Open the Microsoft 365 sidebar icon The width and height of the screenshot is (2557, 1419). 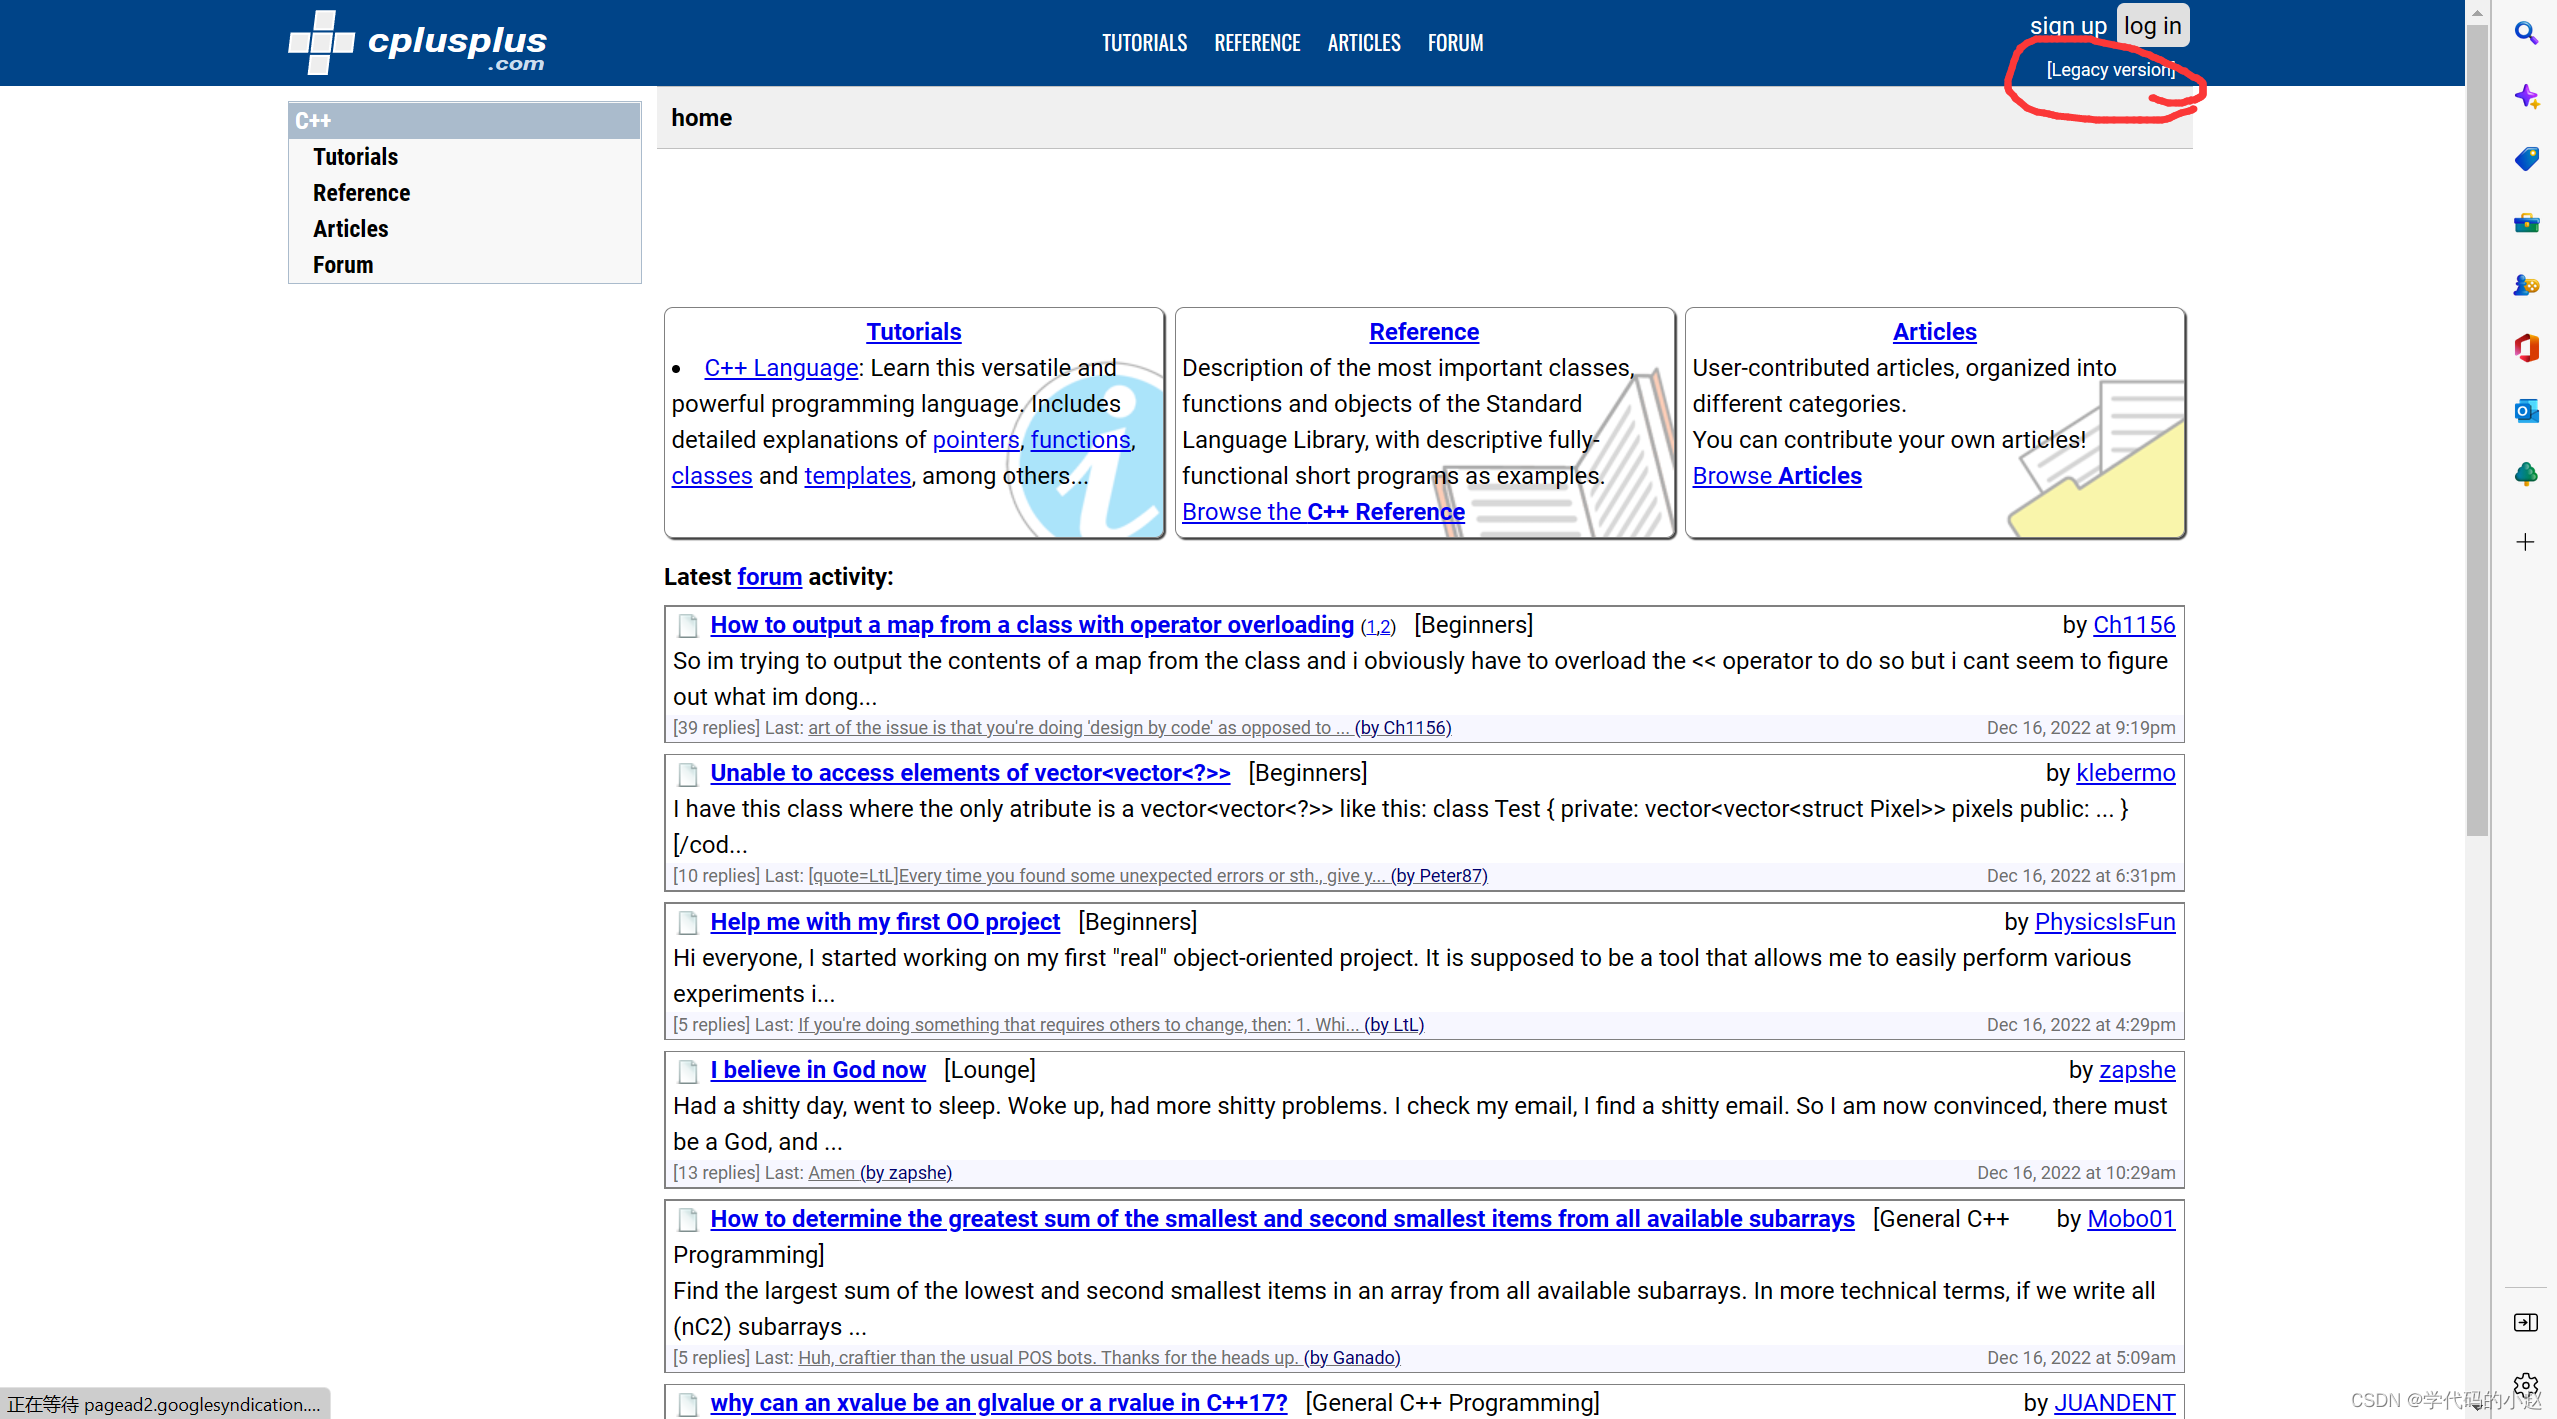(2526, 348)
